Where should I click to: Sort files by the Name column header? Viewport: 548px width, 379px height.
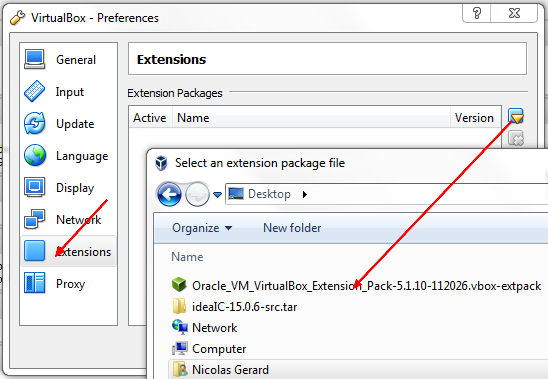[x=187, y=257]
